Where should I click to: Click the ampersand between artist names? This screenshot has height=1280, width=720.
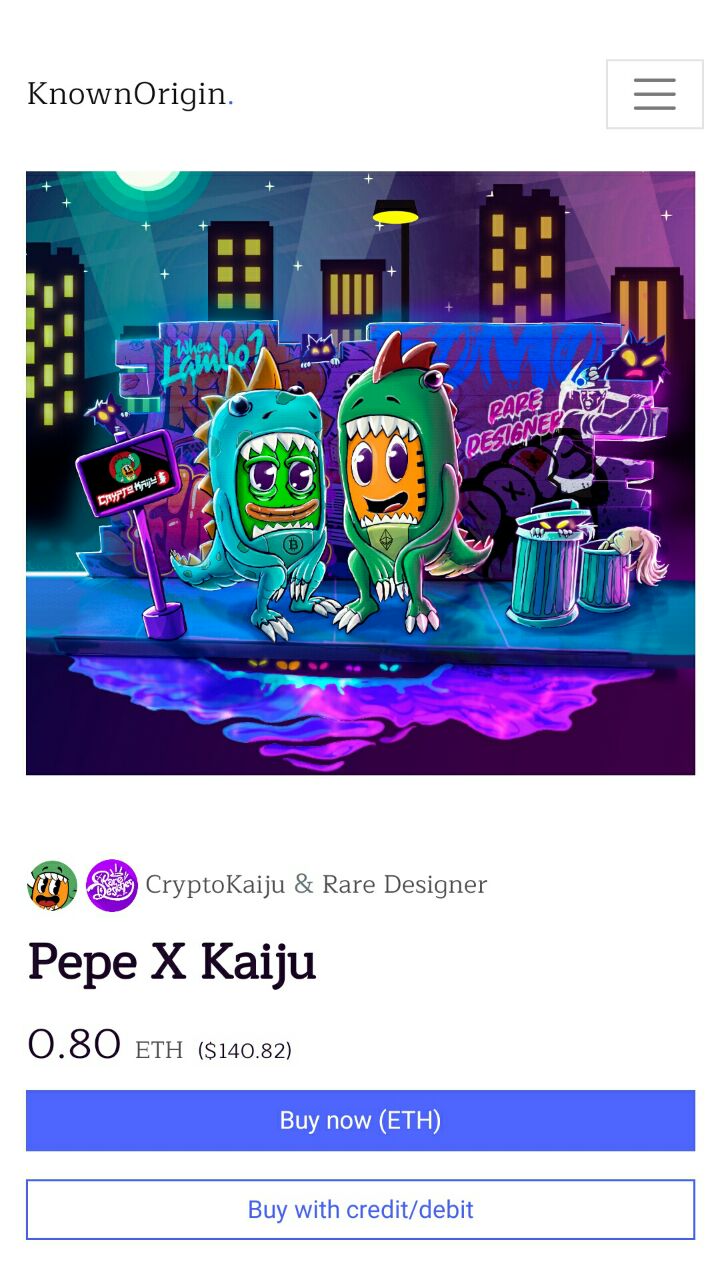(x=304, y=885)
